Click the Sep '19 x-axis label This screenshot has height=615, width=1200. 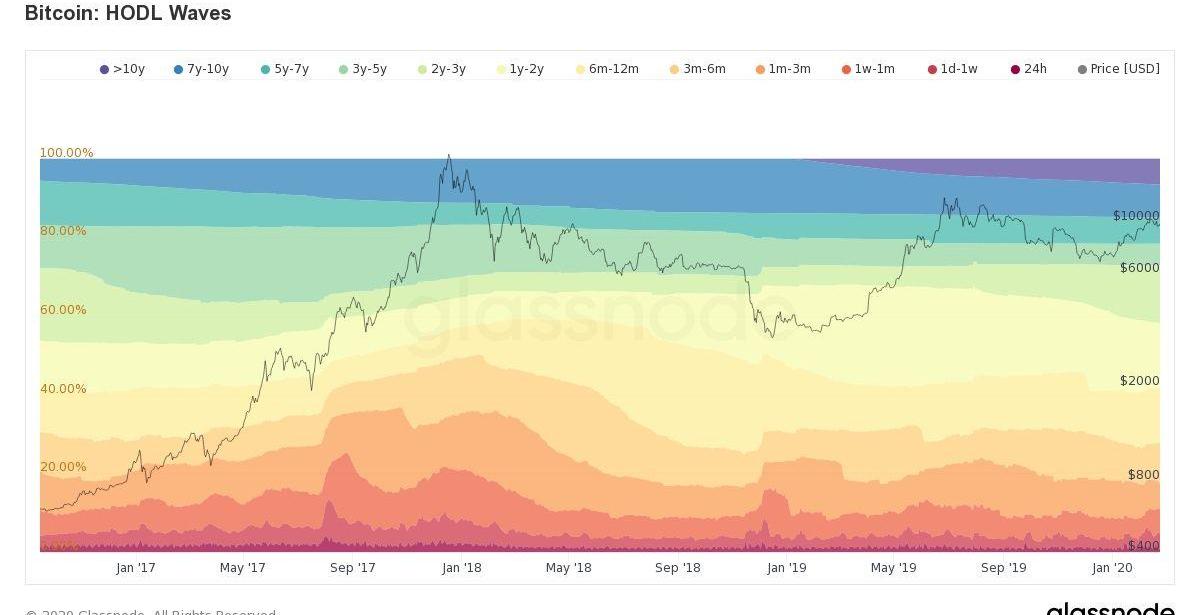[x=1003, y=568]
